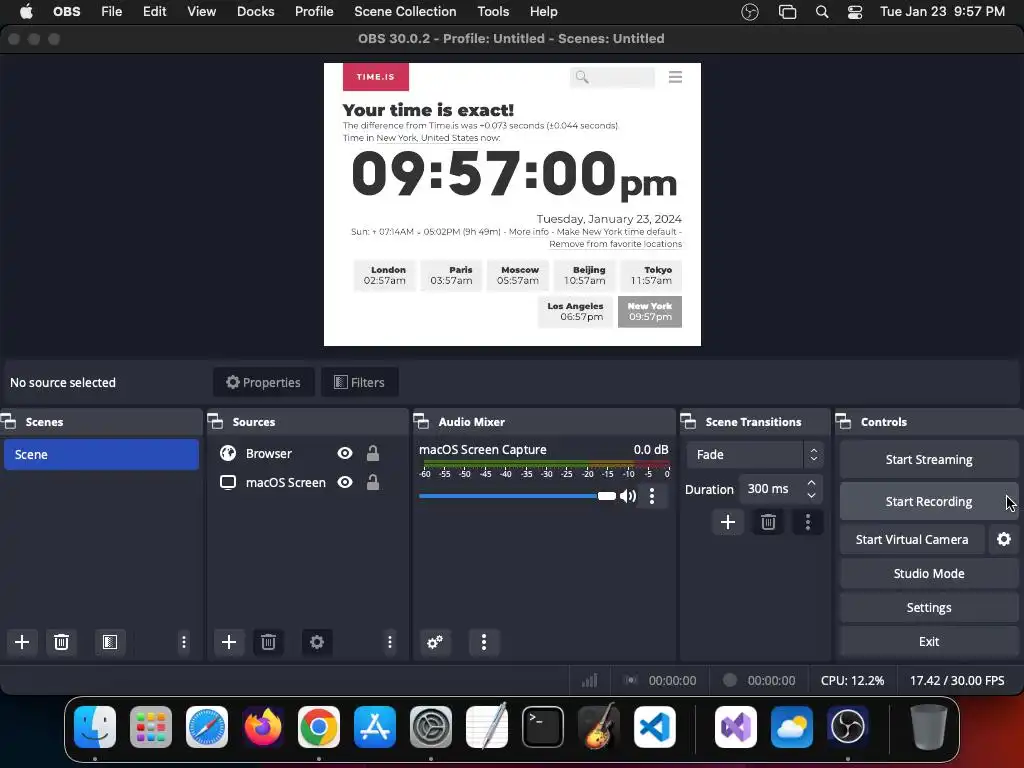Open advanced audio properties gears icon

[x=435, y=642]
